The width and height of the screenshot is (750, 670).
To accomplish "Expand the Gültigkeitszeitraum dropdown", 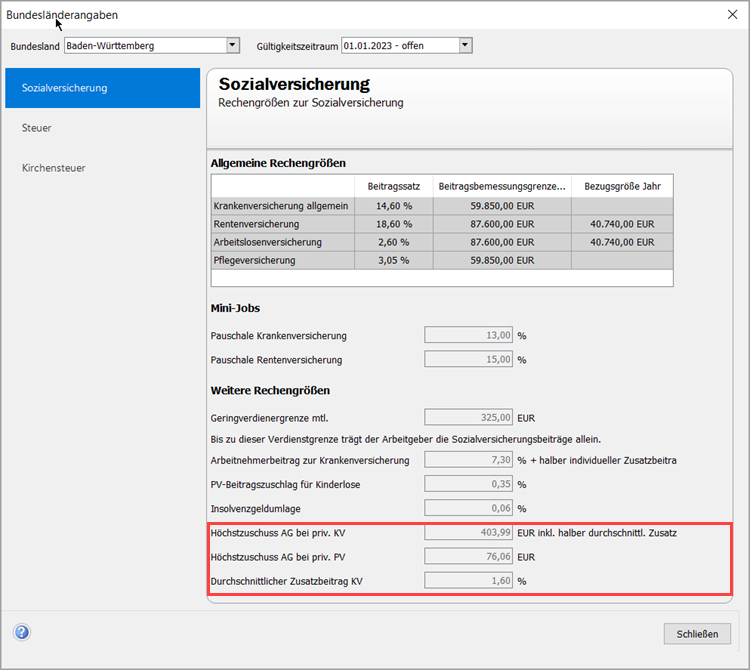I will tap(465, 45).
